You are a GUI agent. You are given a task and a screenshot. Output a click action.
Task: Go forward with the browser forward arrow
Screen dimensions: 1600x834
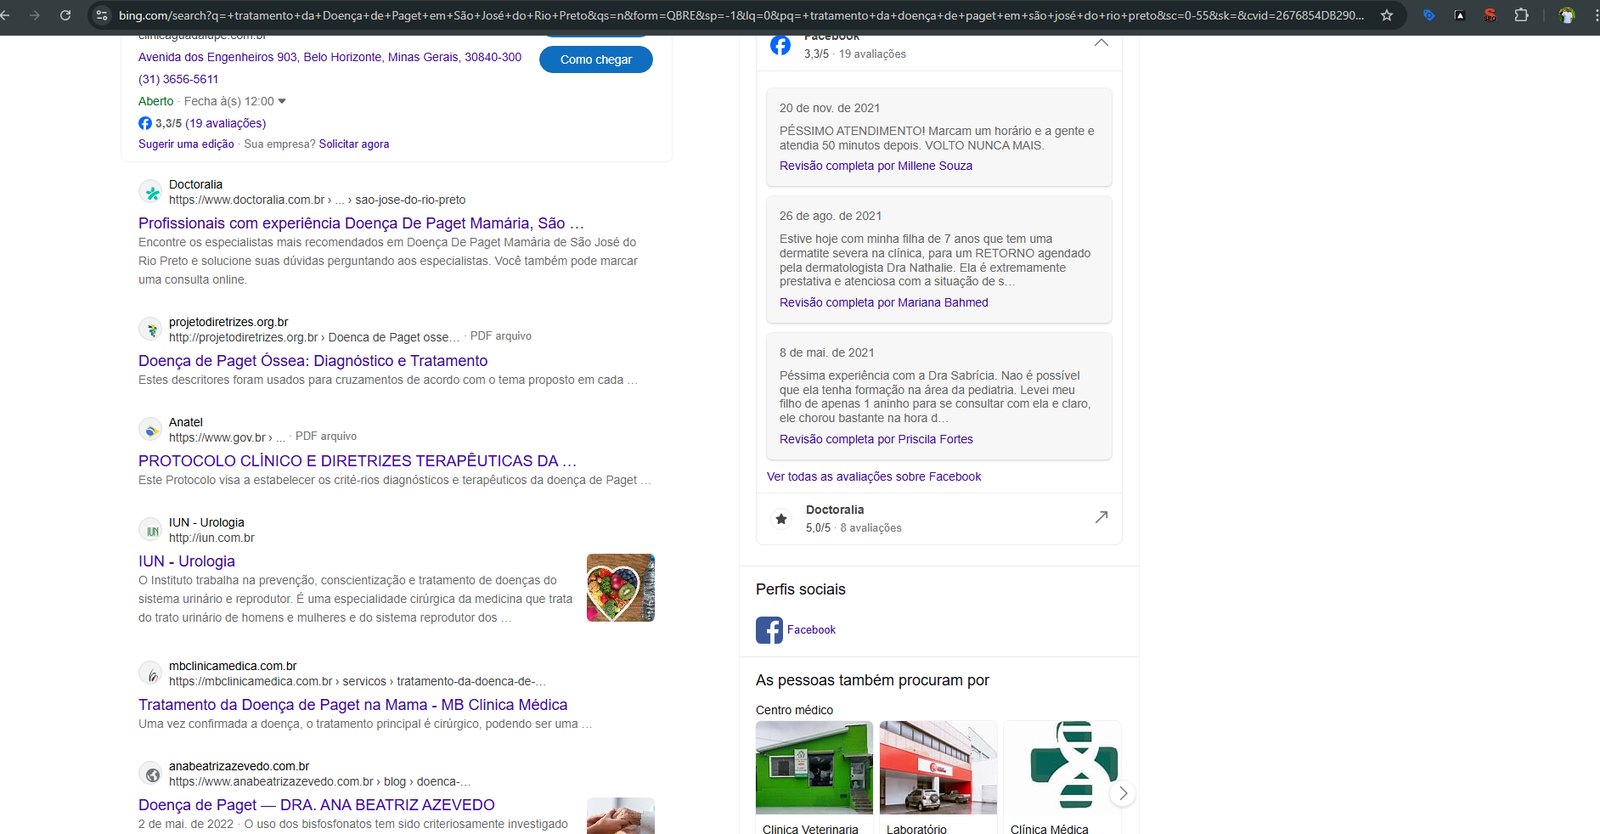tap(35, 15)
